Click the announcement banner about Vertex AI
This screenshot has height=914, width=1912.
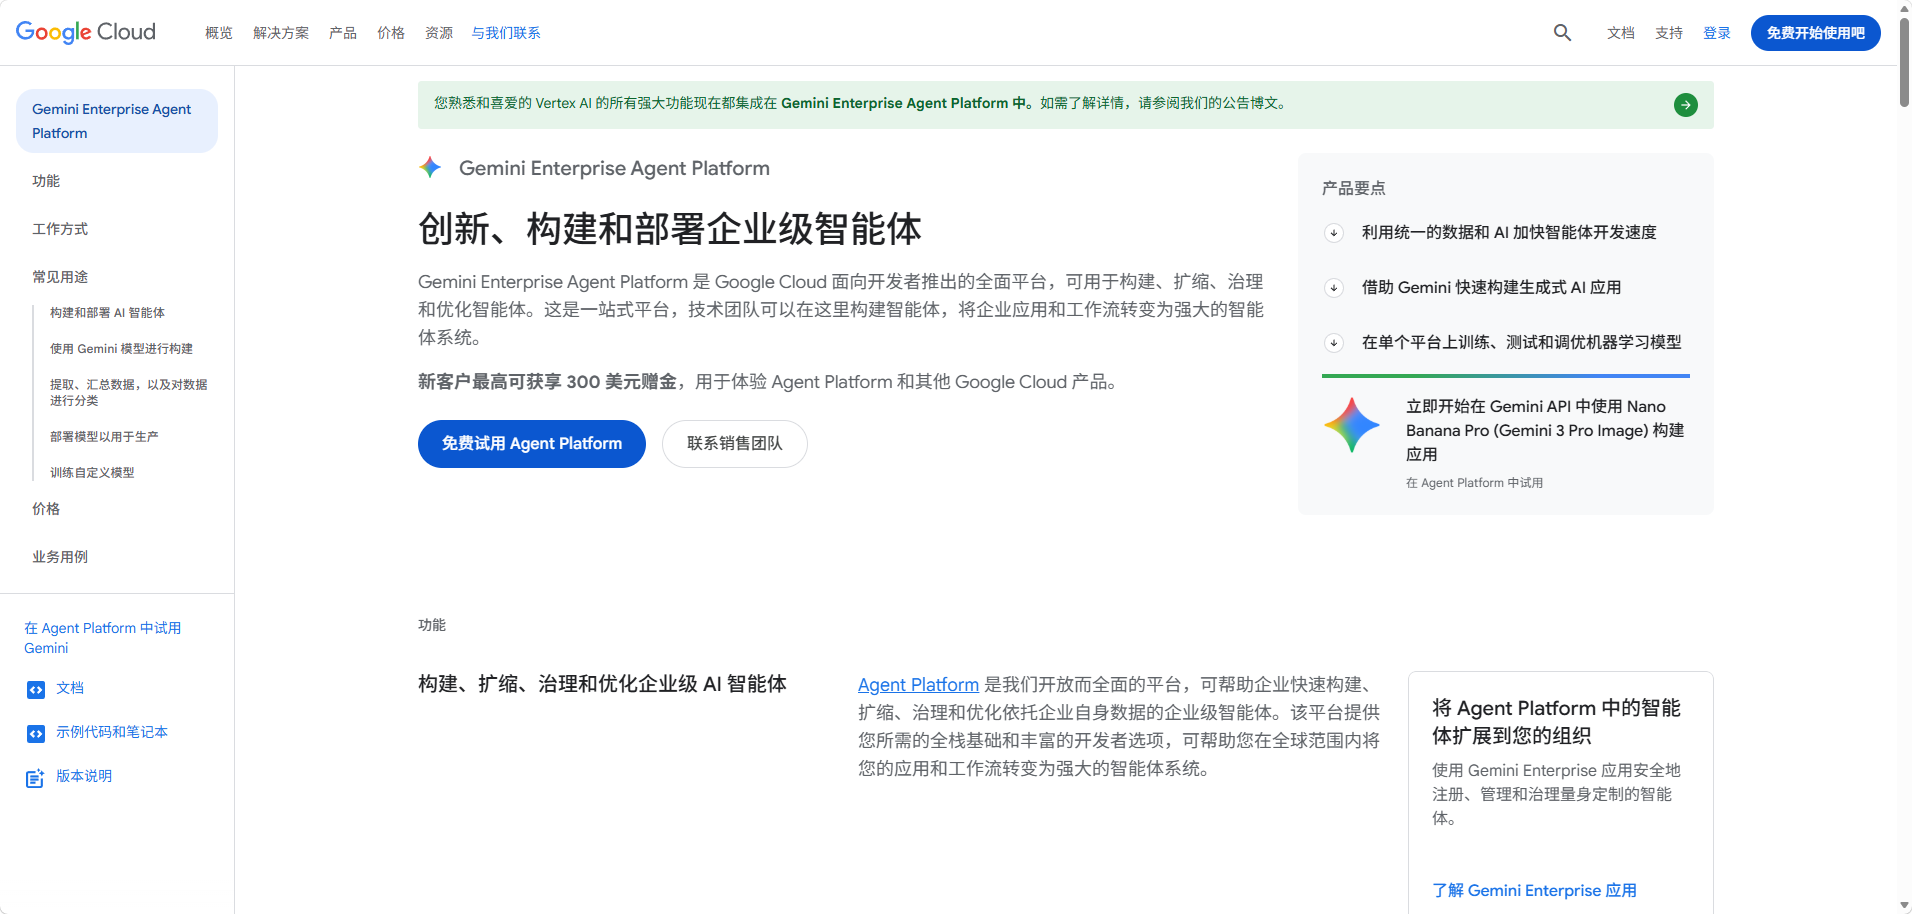pos(1066,105)
